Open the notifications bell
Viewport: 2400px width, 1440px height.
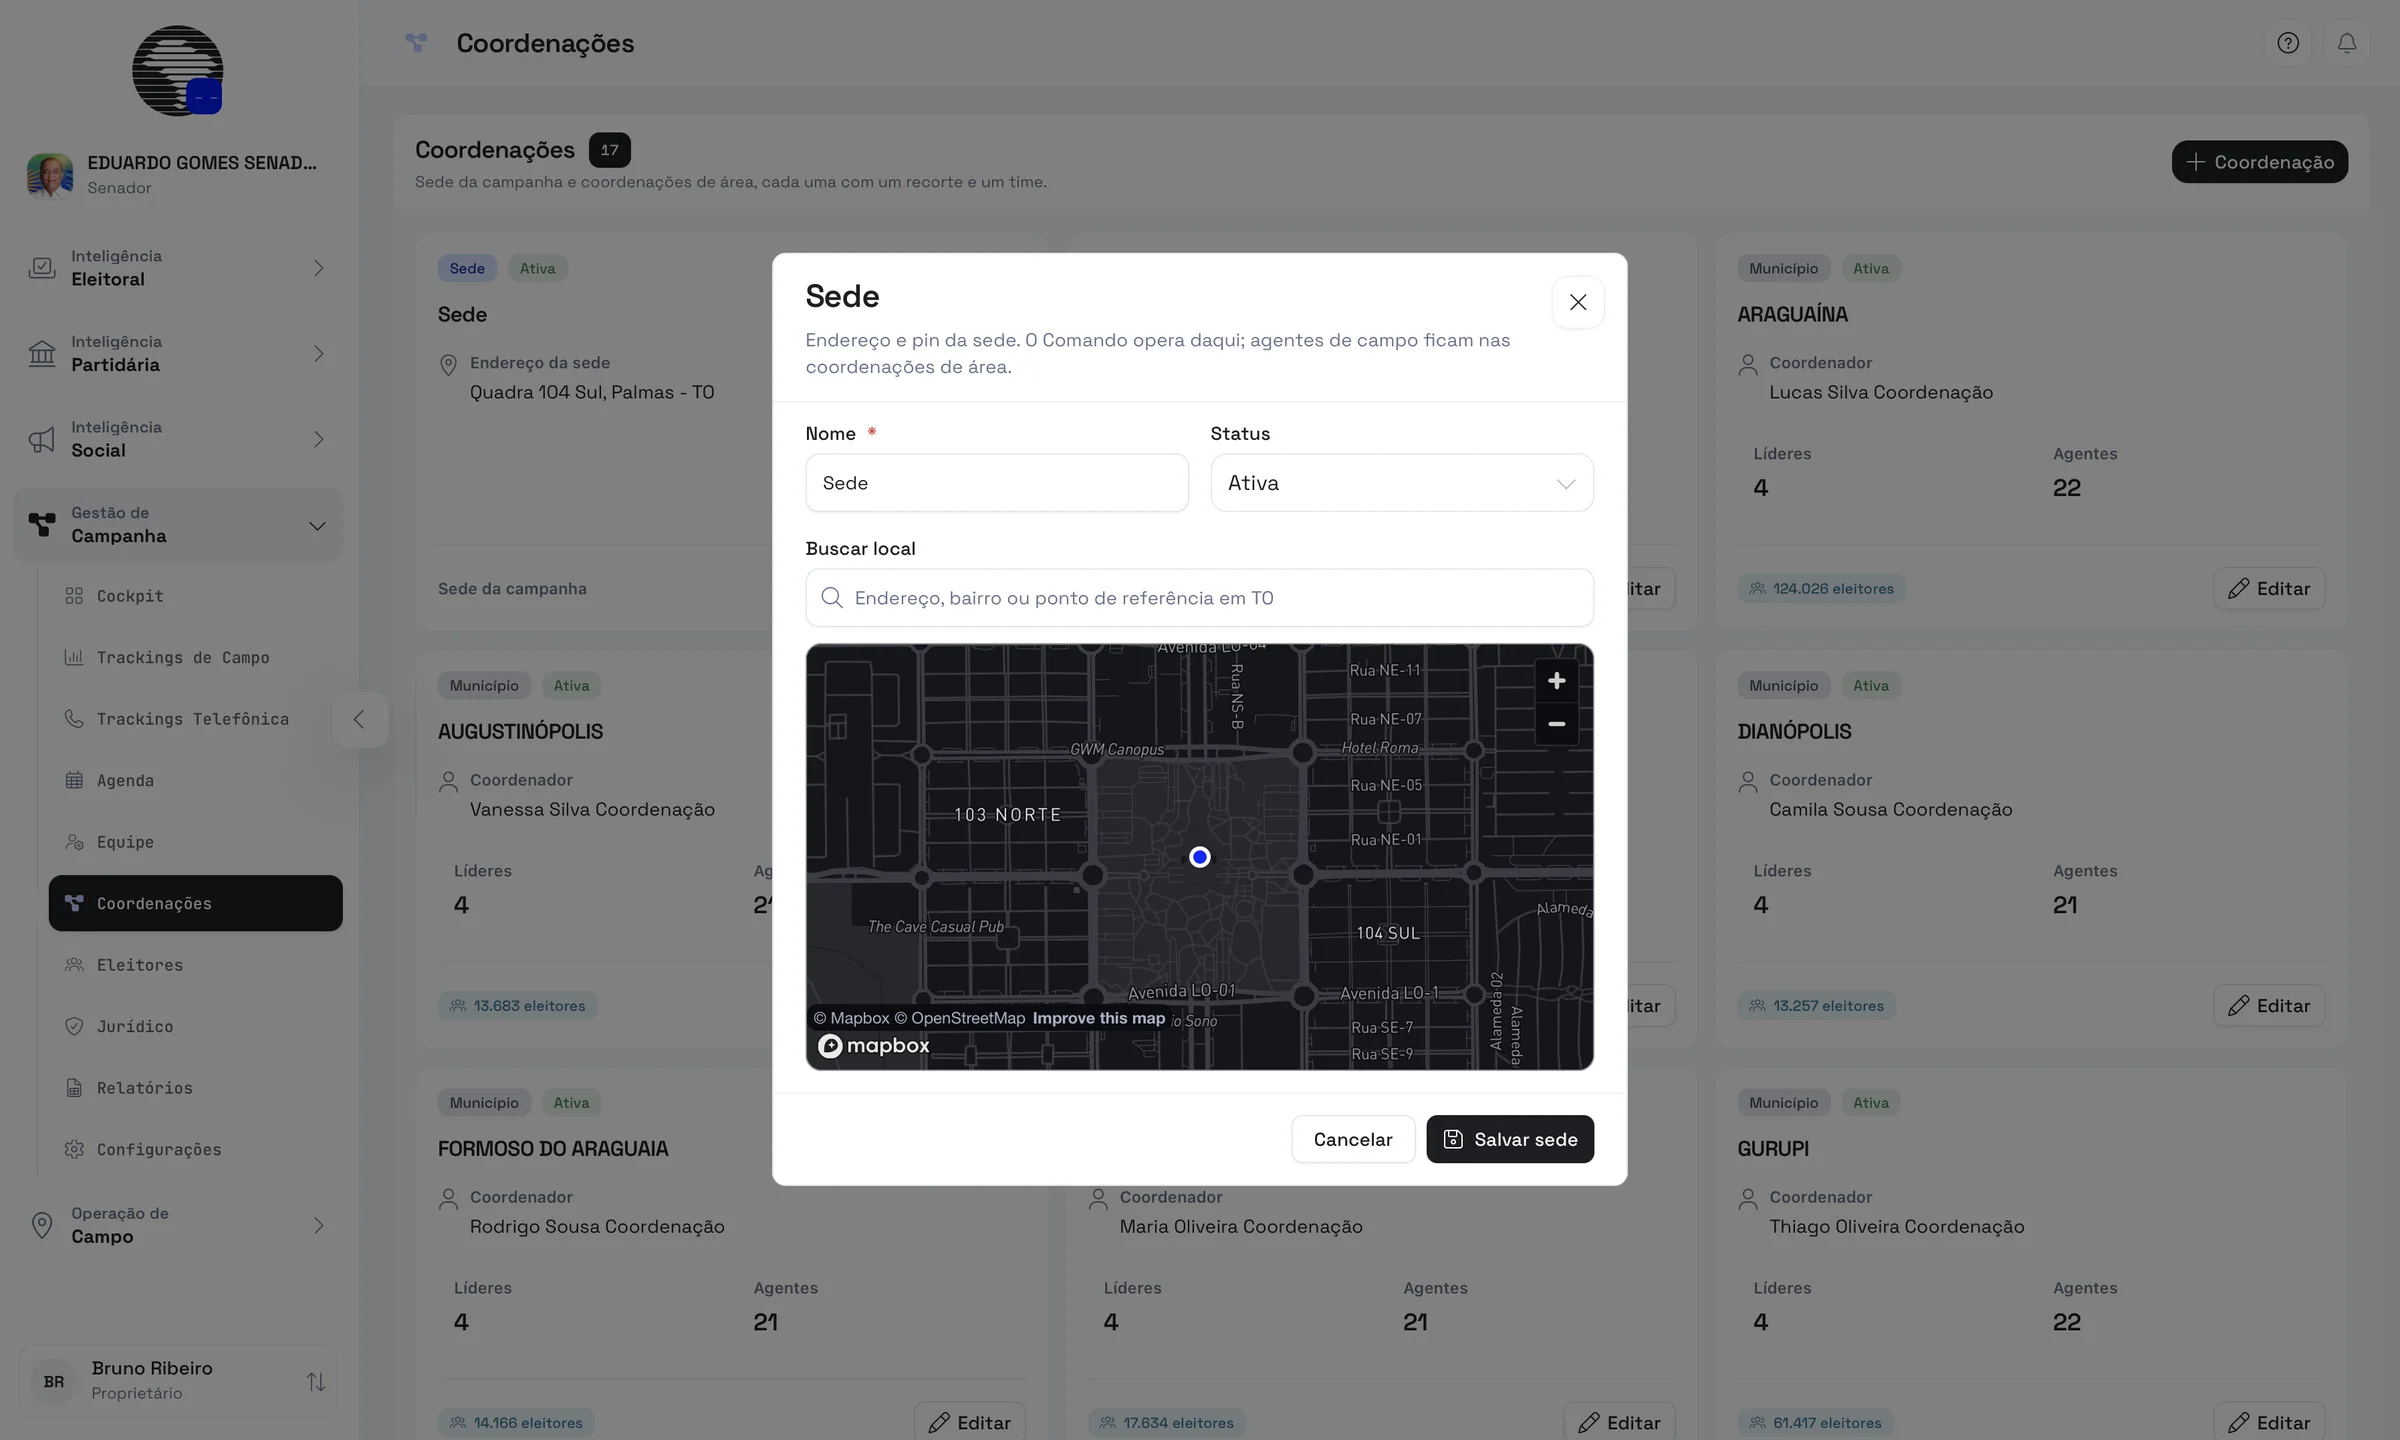click(x=2347, y=43)
